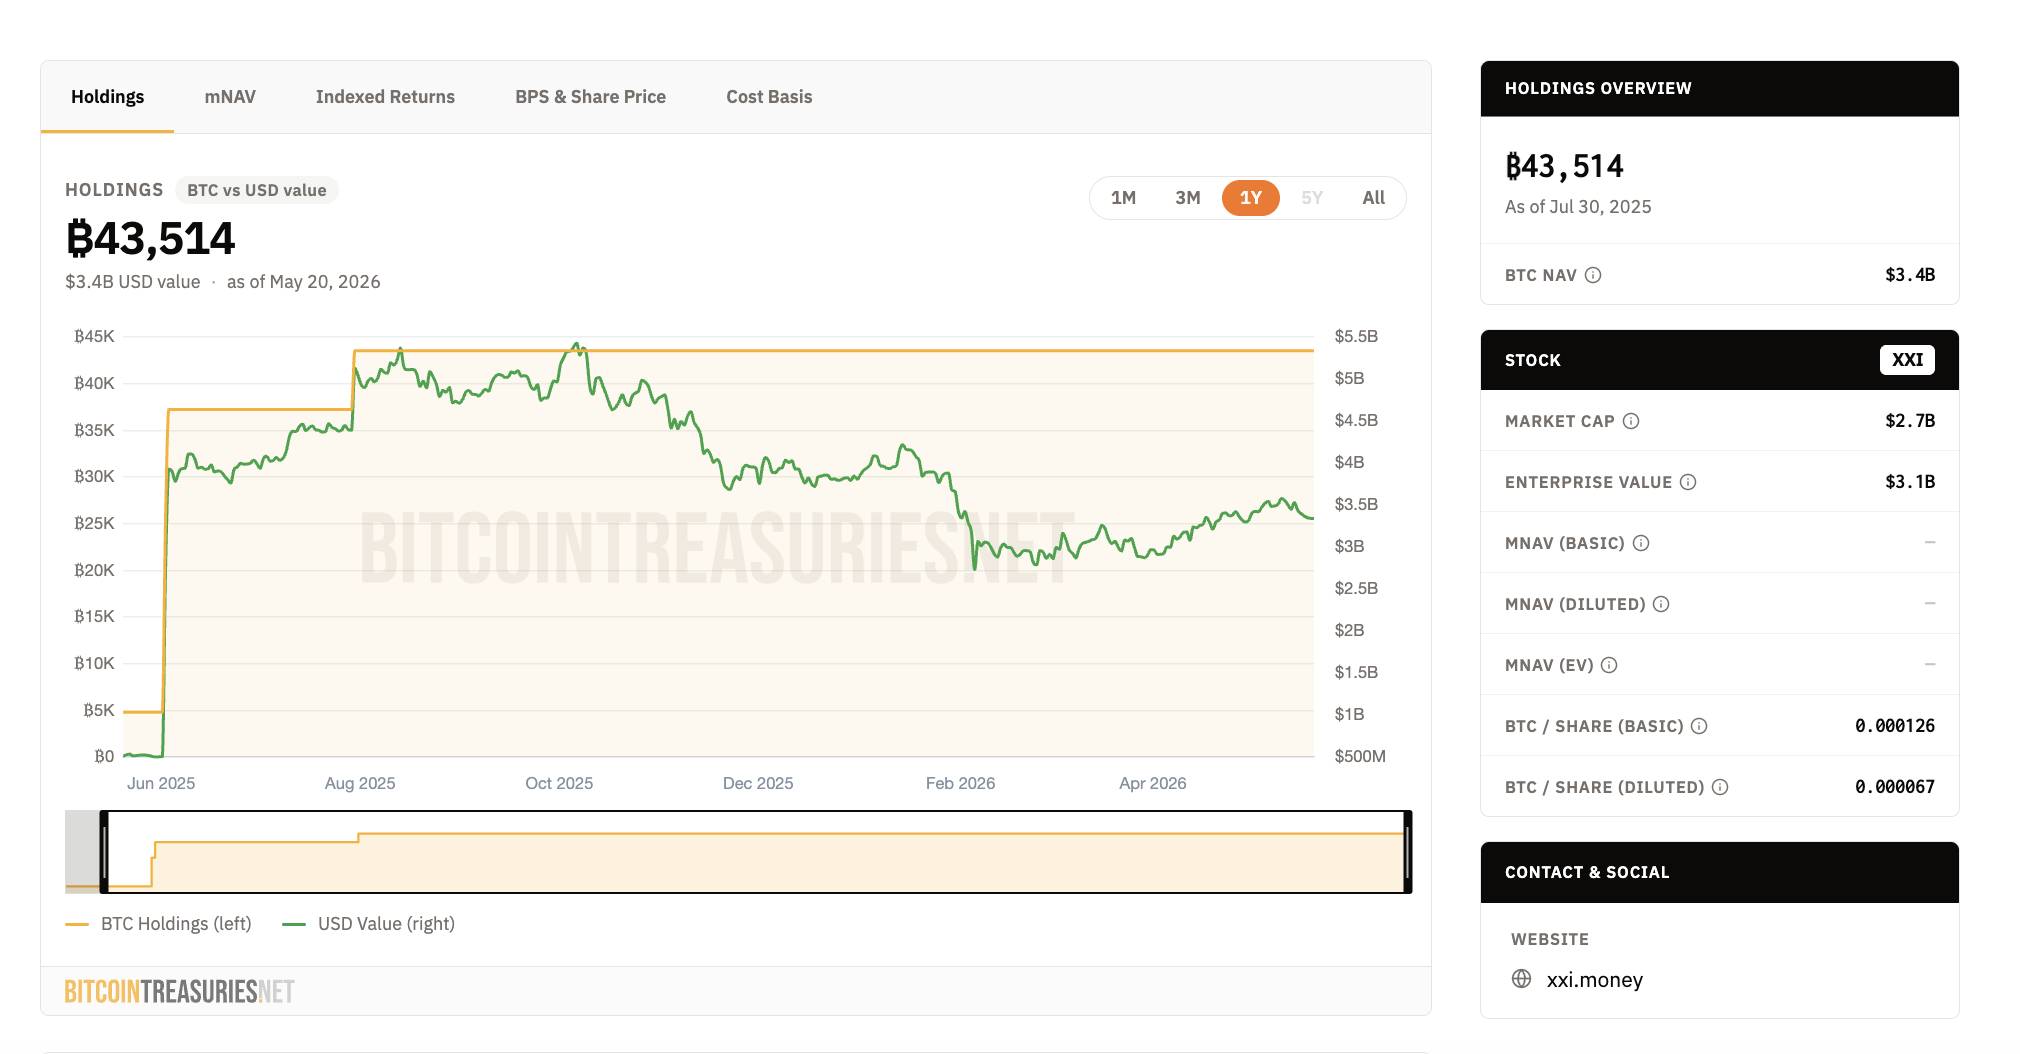This screenshot has height=1054, width=2020.
Task: Select the 5Y time range
Action: pos(1312,198)
